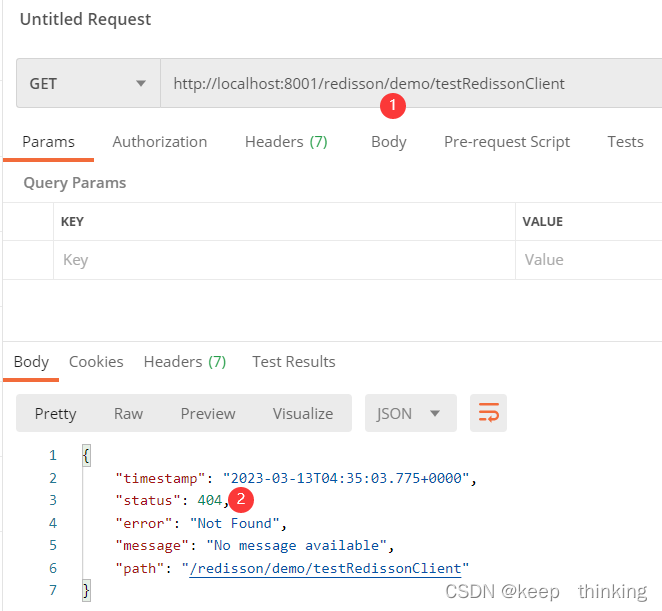The height and width of the screenshot is (611, 662).
Task: Switch response view to Raw
Action: click(x=128, y=413)
